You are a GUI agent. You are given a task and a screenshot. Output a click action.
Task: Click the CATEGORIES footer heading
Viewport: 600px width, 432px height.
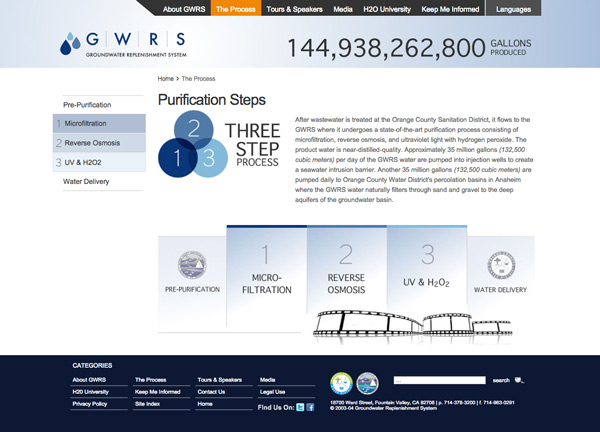pos(92,366)
